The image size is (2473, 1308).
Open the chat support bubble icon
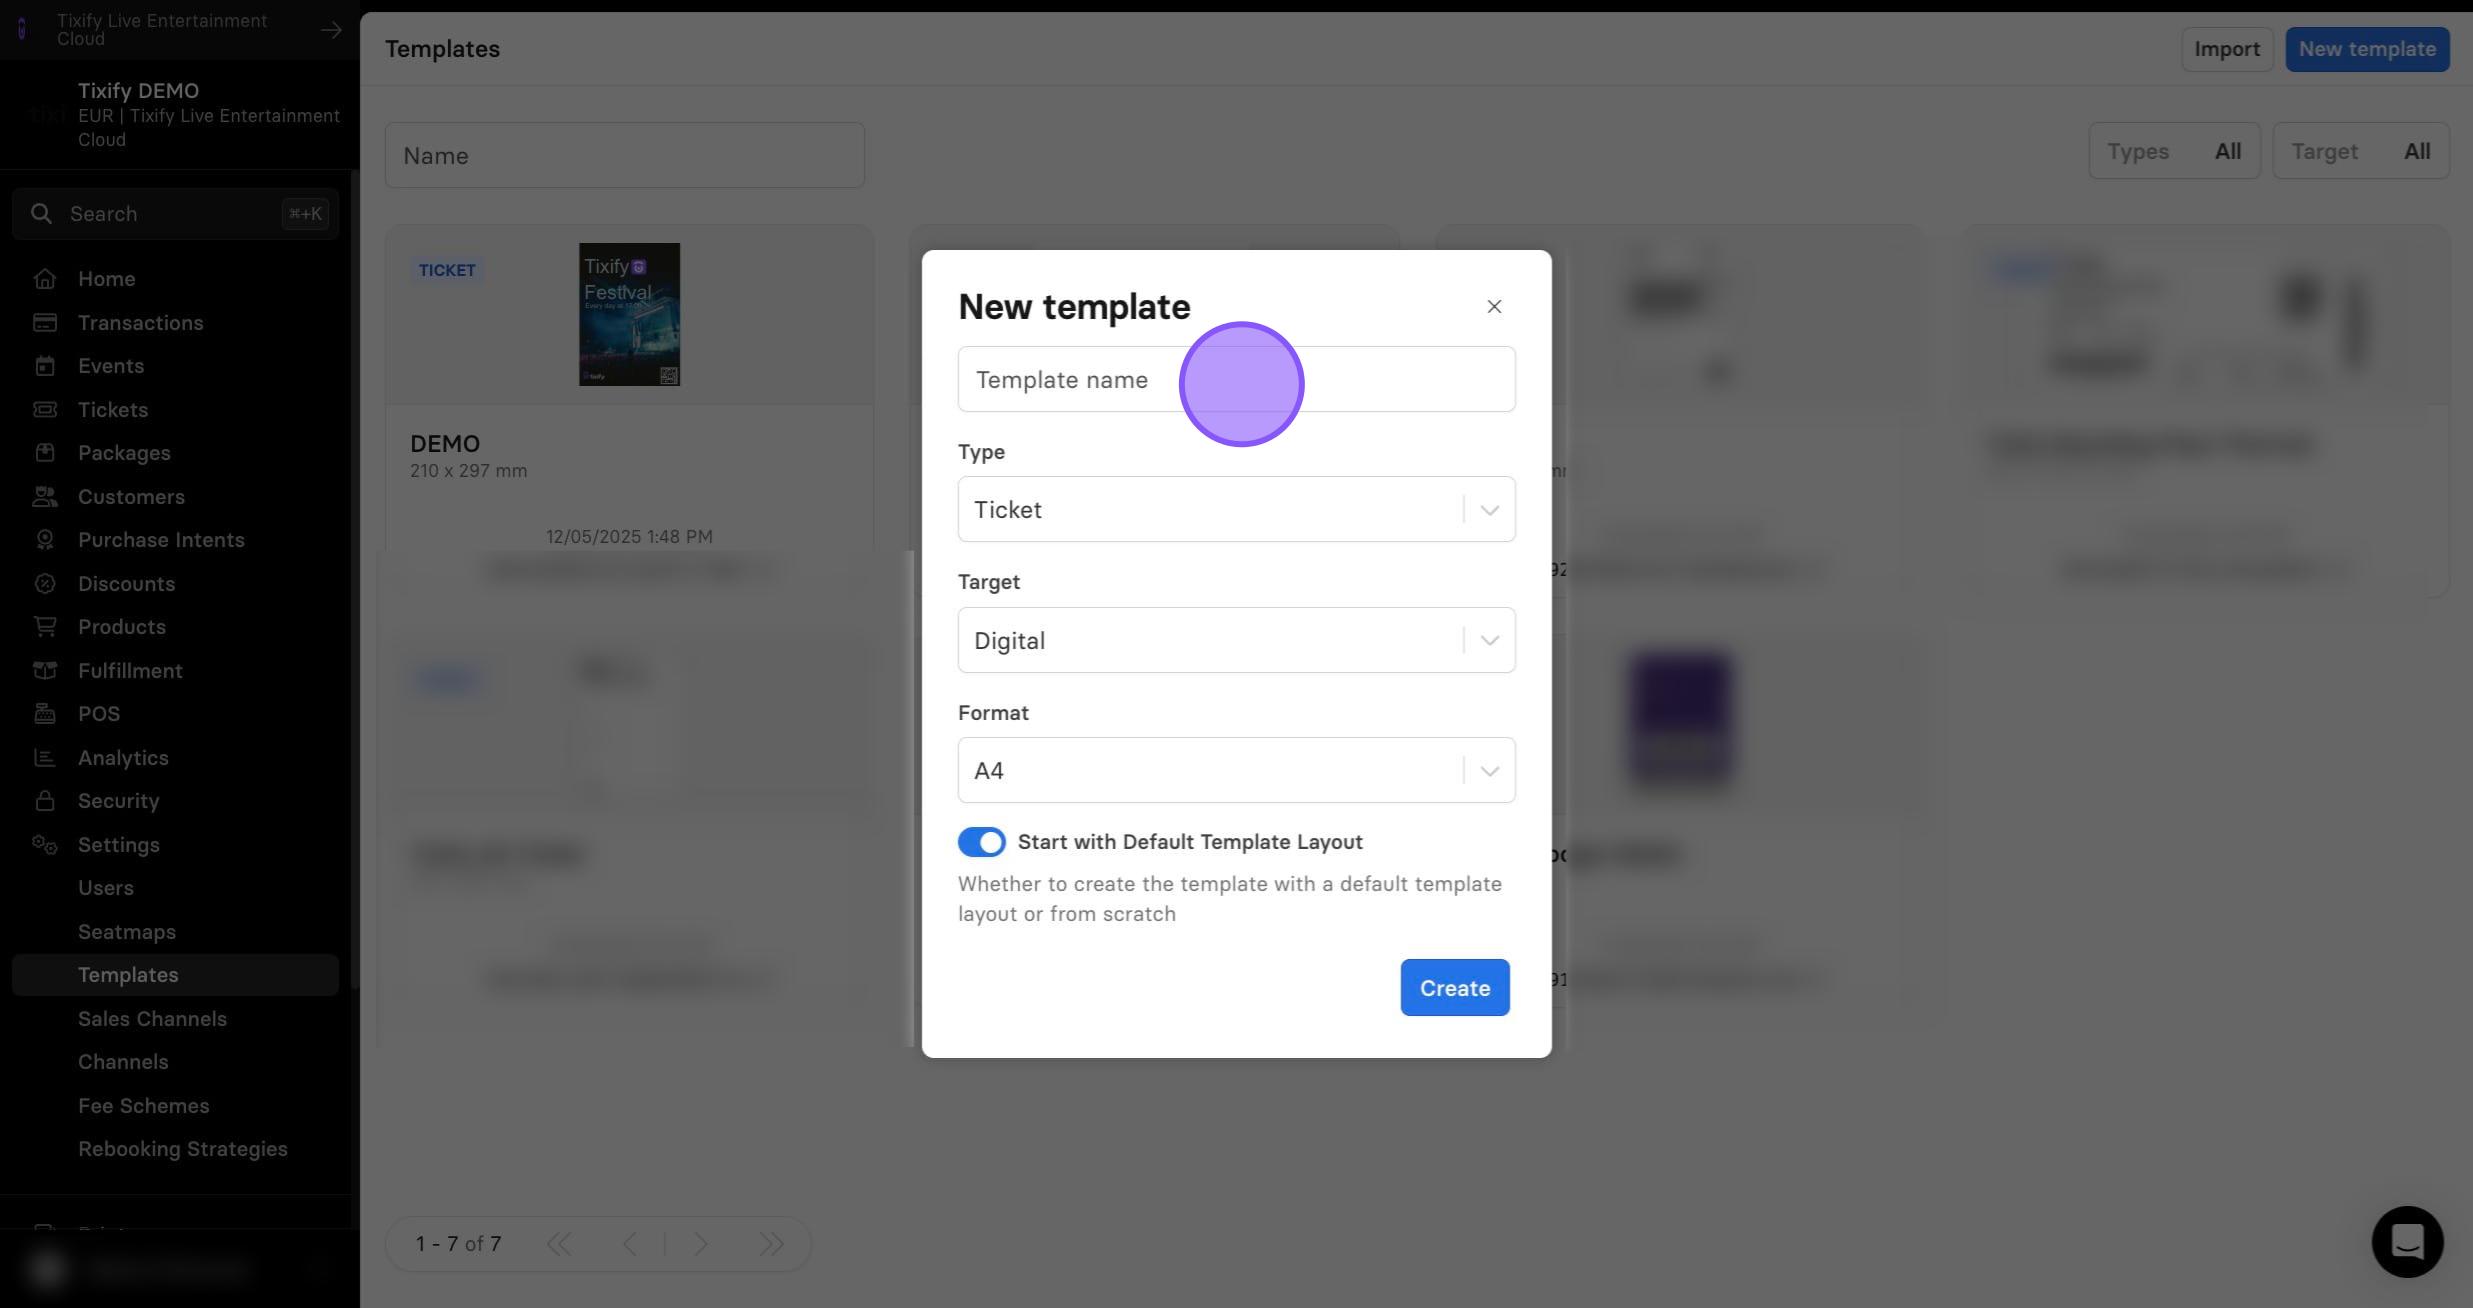pyautogui.click(x=2407, y=1242)
